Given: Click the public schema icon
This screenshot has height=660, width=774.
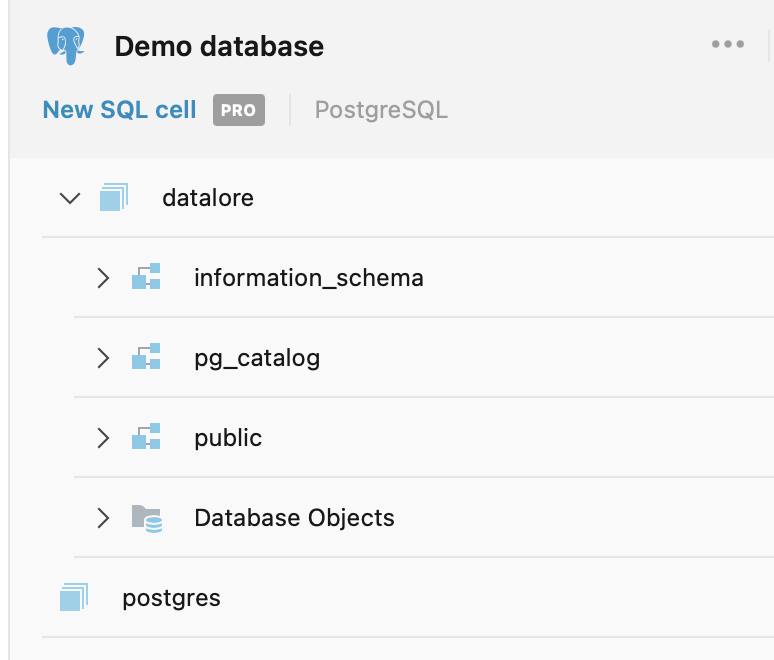Looking at the screenshot, I should coord(146,436).
